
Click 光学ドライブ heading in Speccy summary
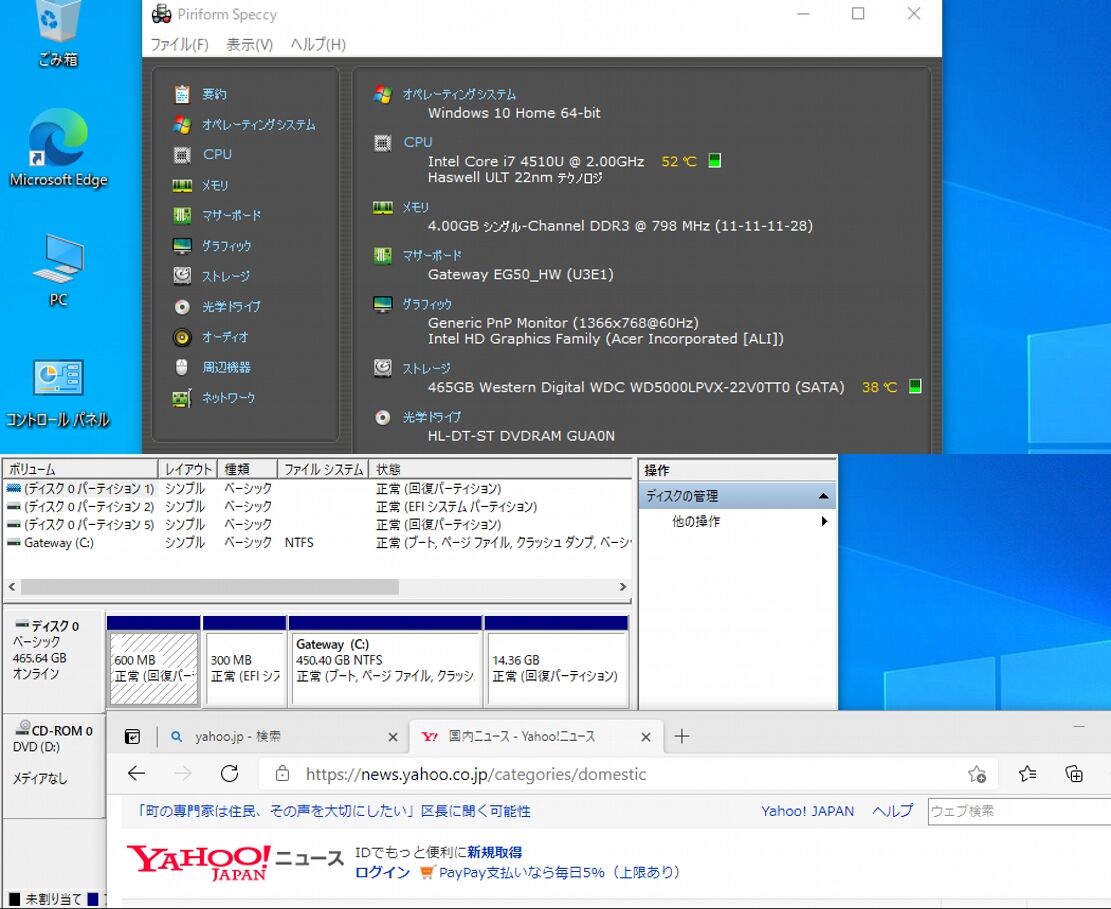point(432,417)
